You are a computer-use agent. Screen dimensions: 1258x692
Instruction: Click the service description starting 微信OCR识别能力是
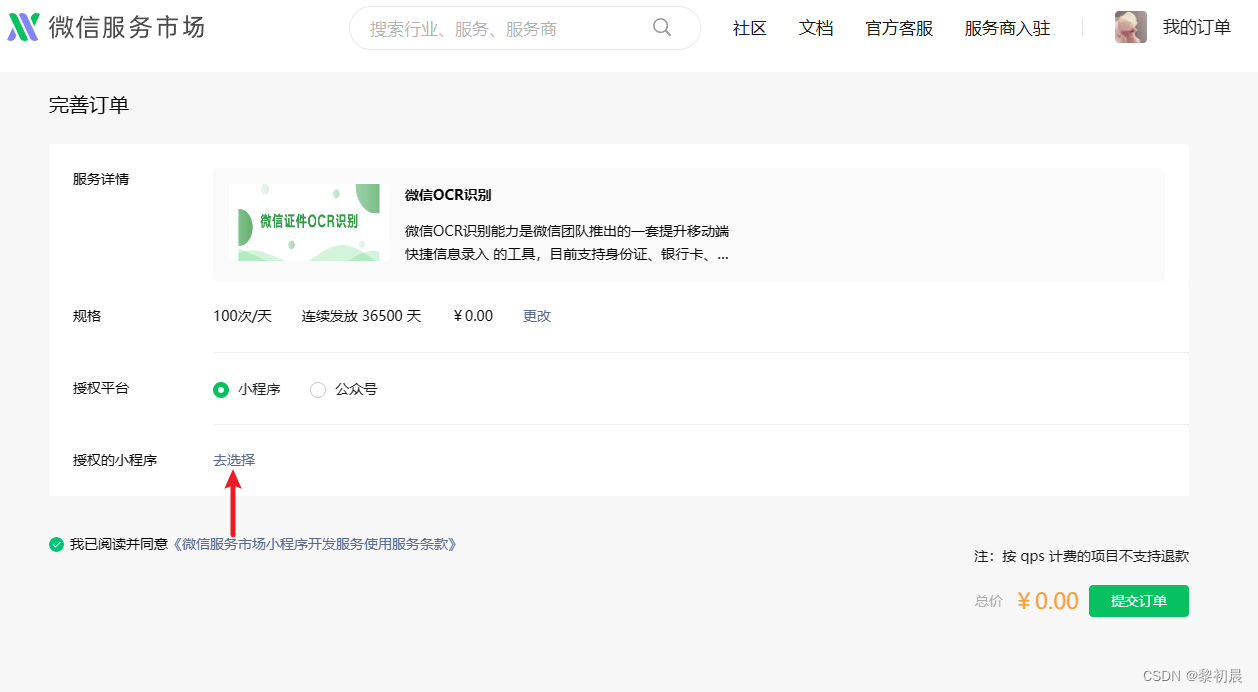click(567, 243)
